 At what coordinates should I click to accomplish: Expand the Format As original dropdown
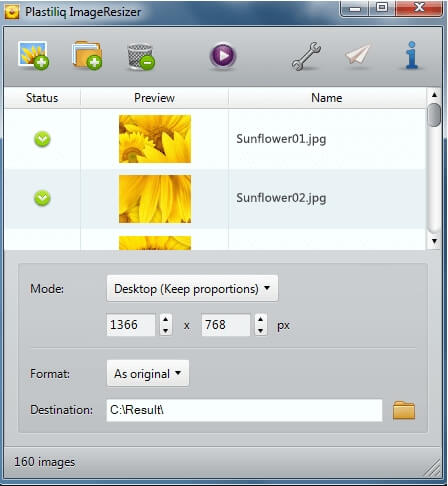click(148, 374)
